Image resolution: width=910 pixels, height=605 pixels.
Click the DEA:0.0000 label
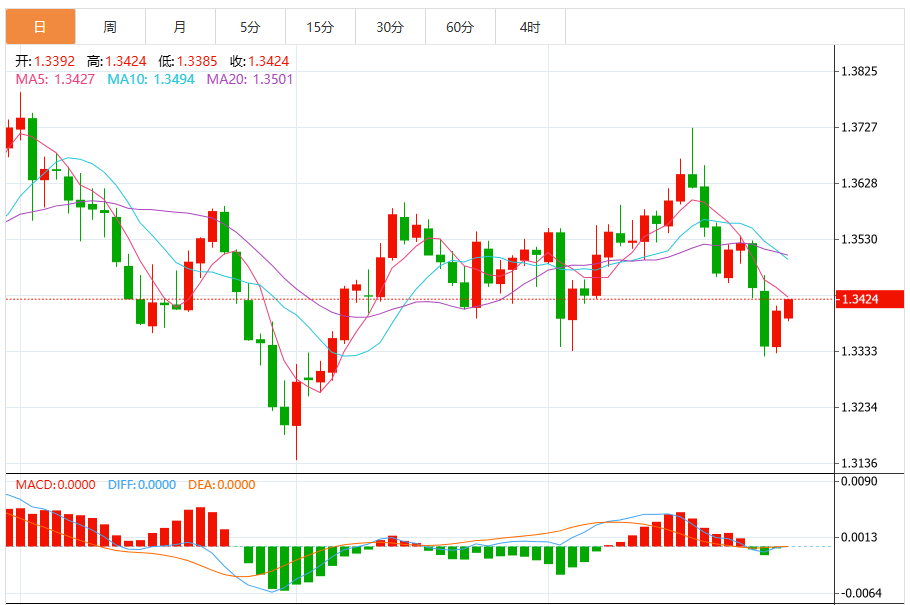tap(222, 485)
